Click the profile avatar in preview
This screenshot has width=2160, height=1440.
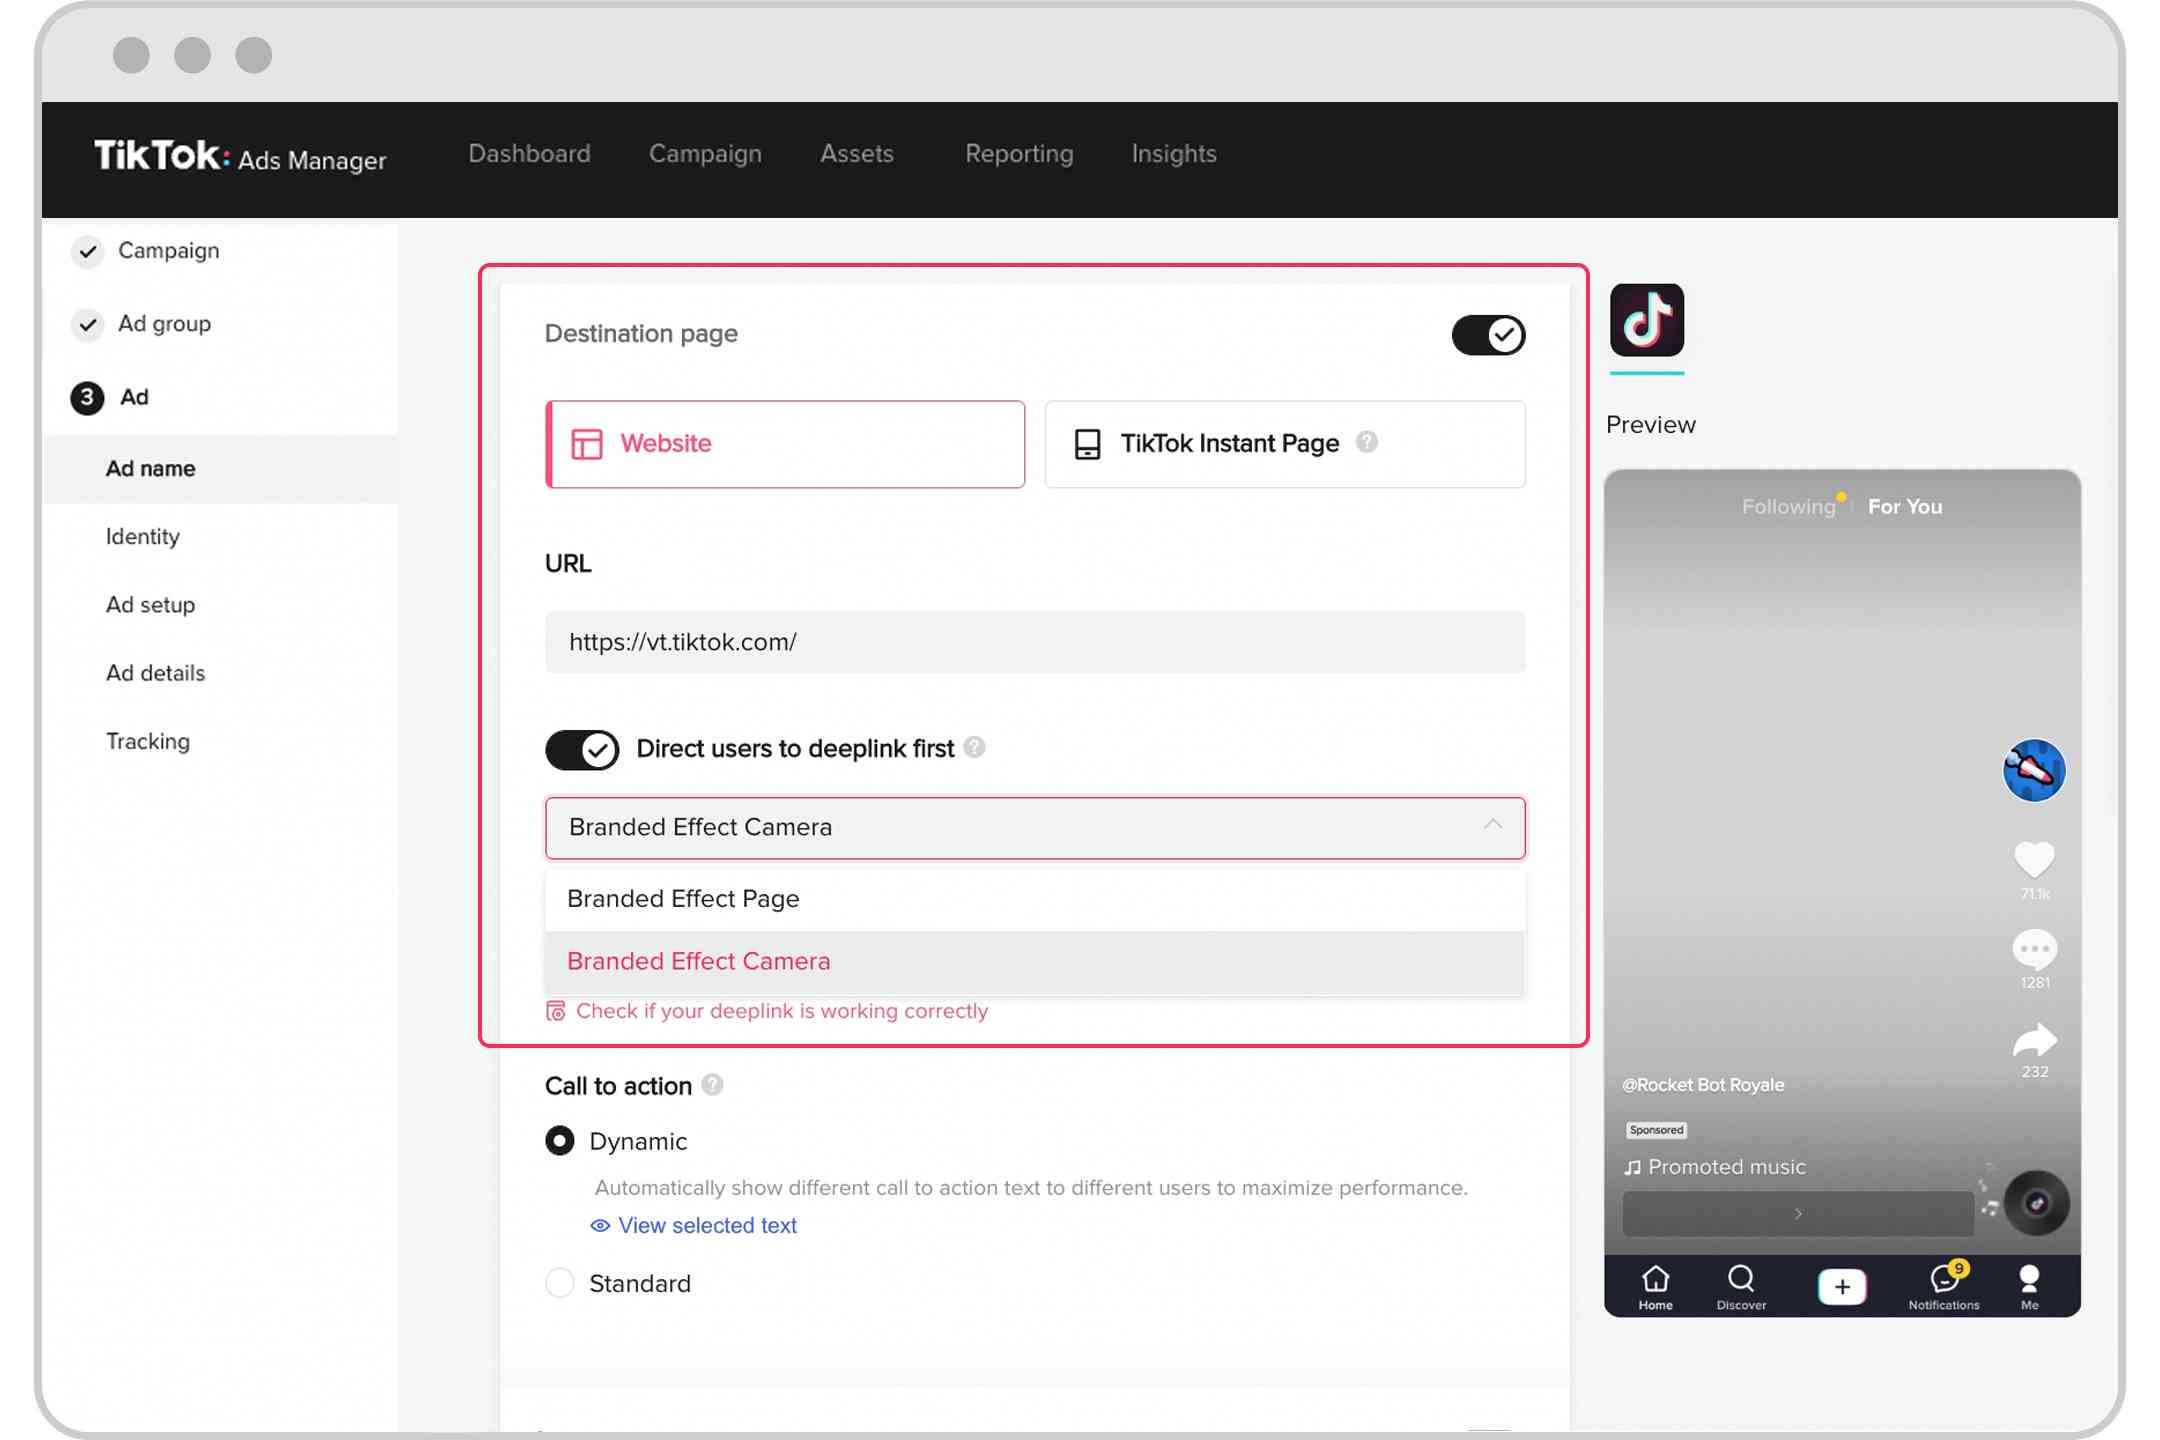[x=2034, y=770]
